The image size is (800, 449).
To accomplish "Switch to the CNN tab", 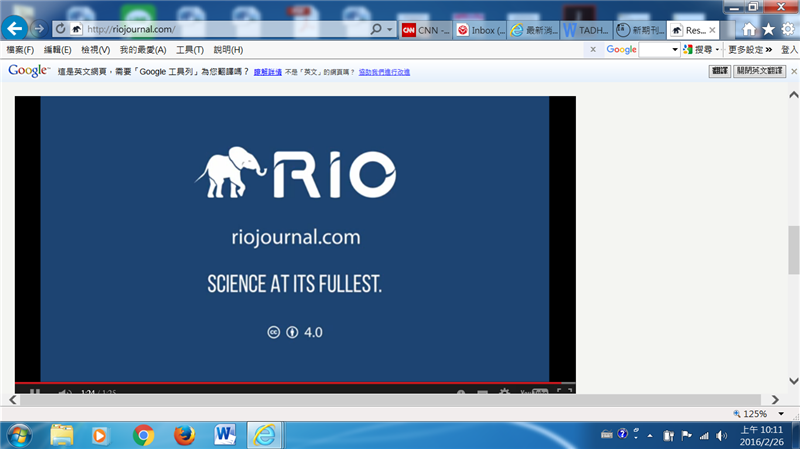I will (425, 30).
